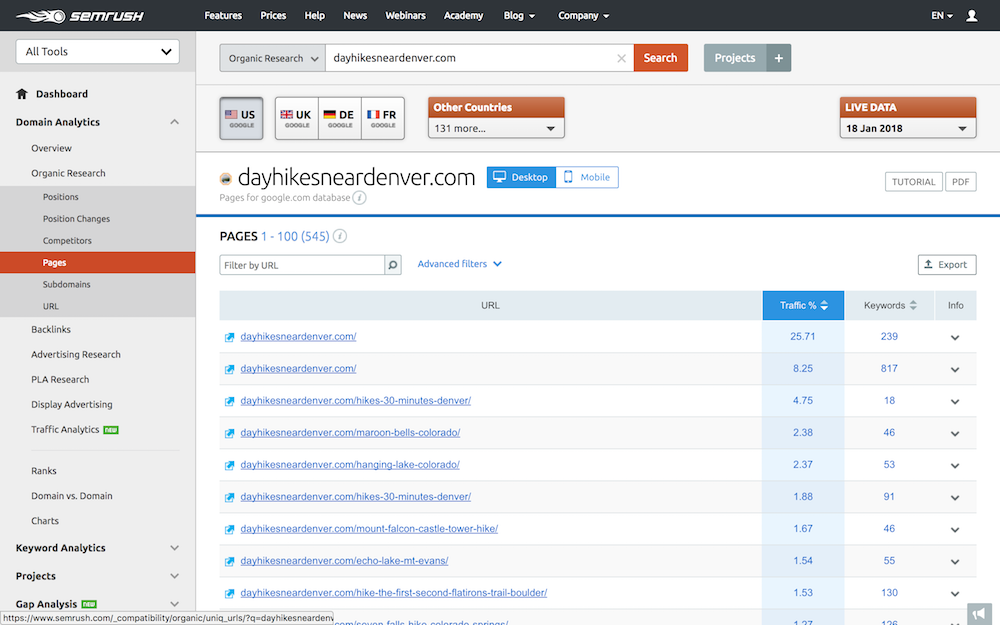Click the Filter by URL magnifier icon

click(x=393, y=265)
